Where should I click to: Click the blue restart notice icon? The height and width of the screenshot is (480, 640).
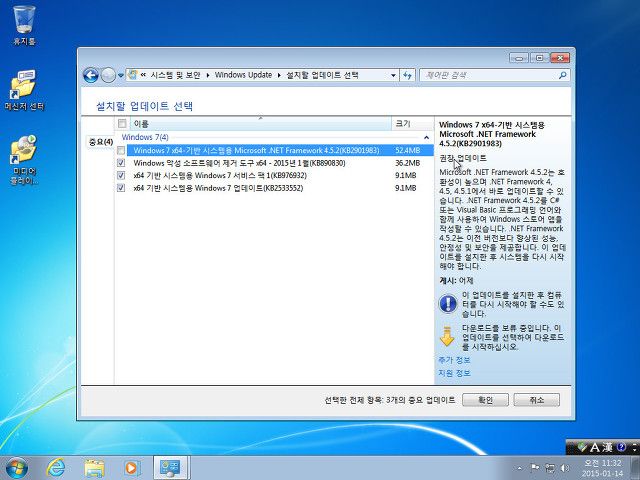(448, 304)
